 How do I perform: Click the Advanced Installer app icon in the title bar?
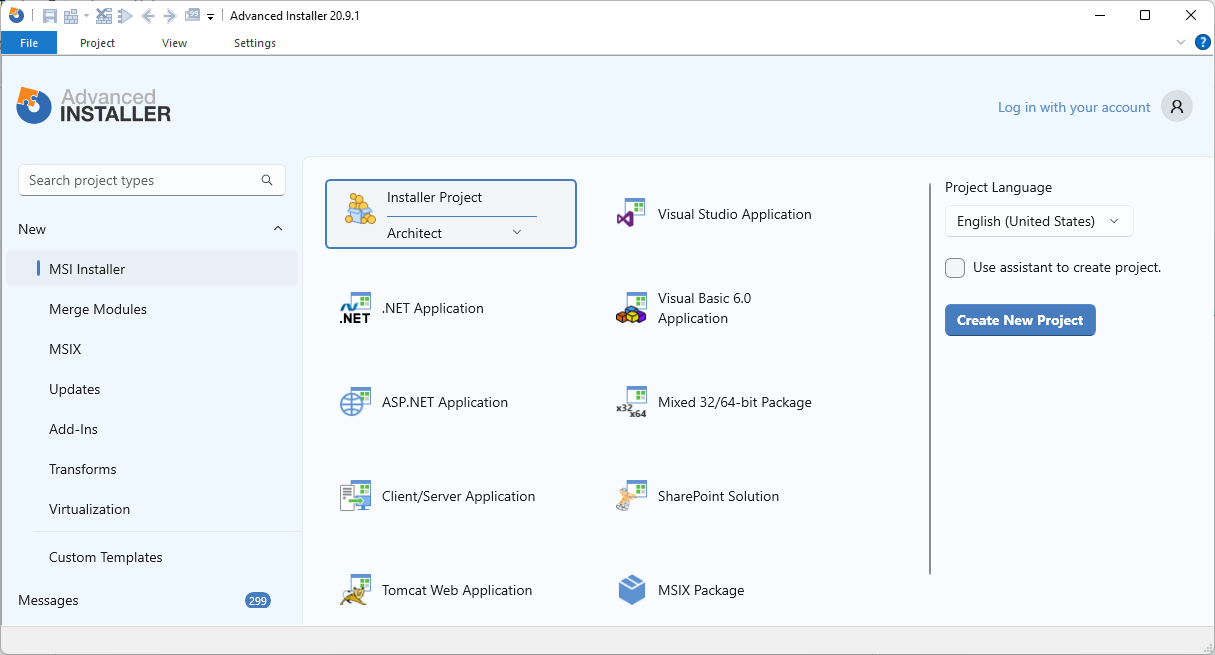16,15
